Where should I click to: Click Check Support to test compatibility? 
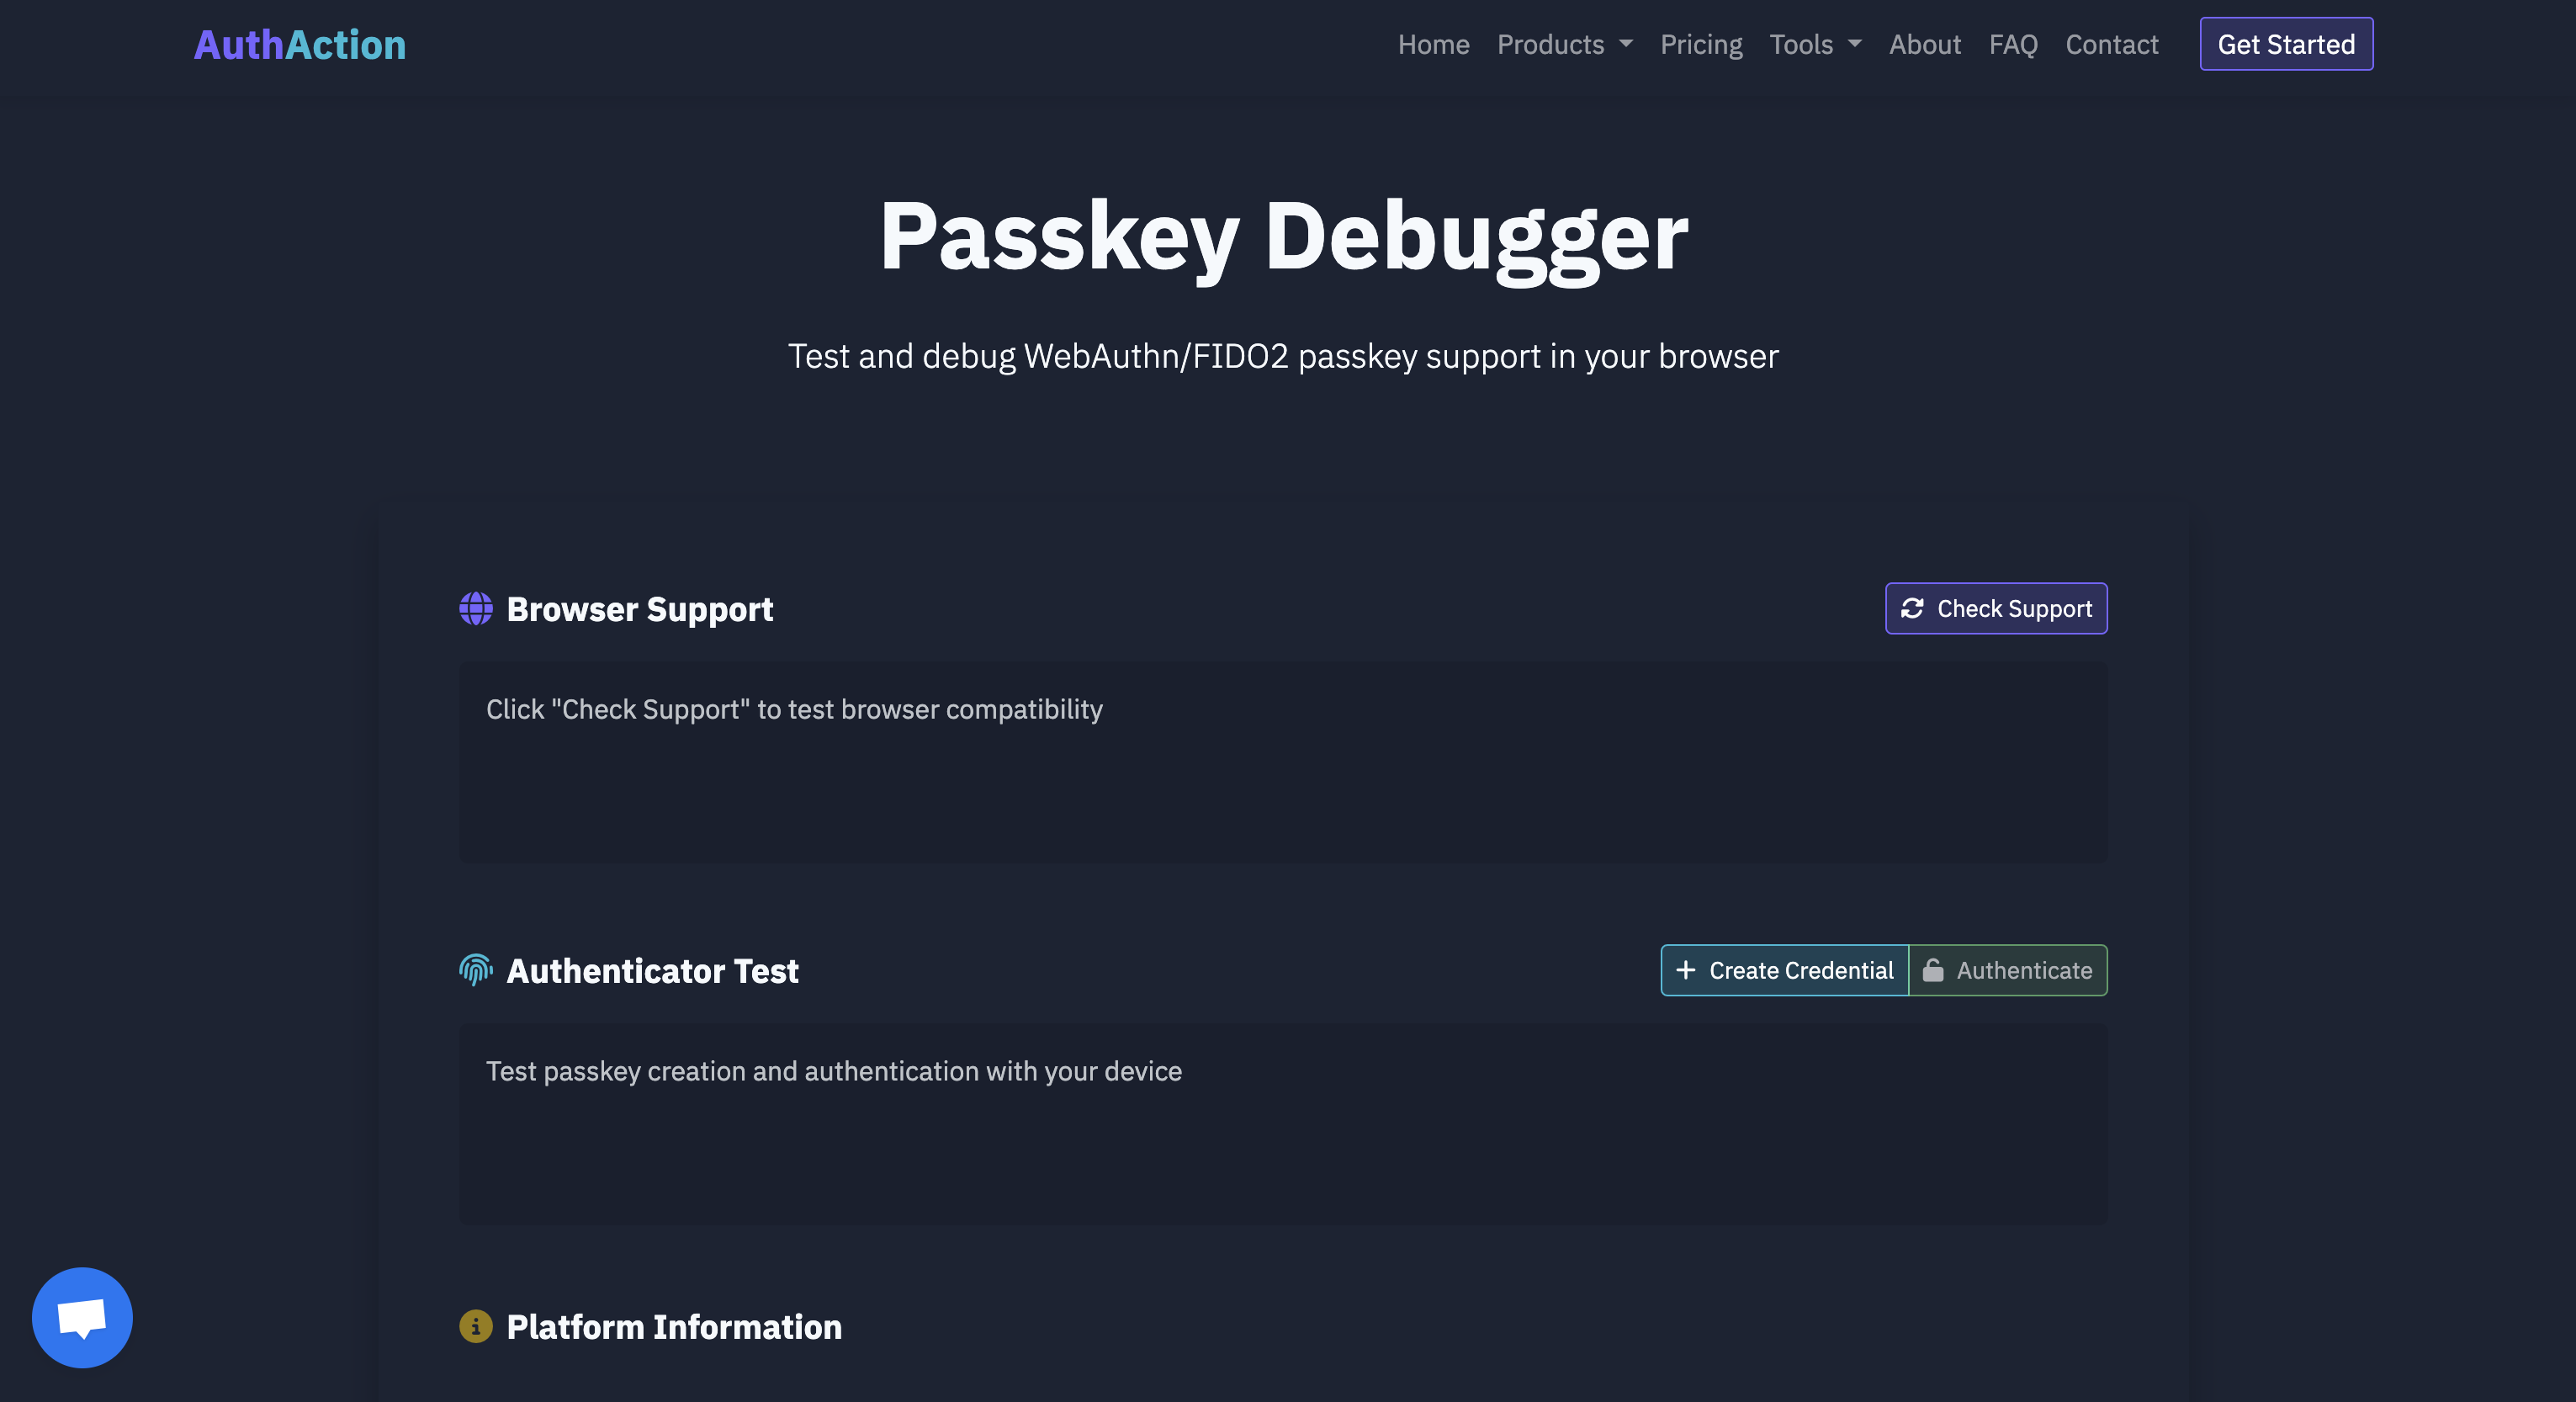click(x=1995, y=608)
